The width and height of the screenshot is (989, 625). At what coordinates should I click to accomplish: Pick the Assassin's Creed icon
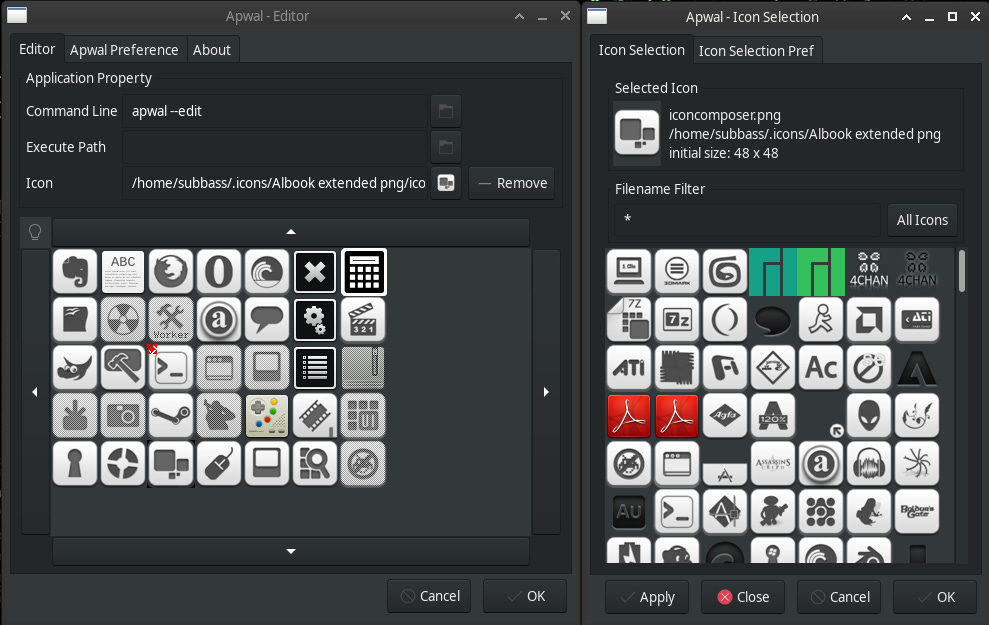coord(773,464)
